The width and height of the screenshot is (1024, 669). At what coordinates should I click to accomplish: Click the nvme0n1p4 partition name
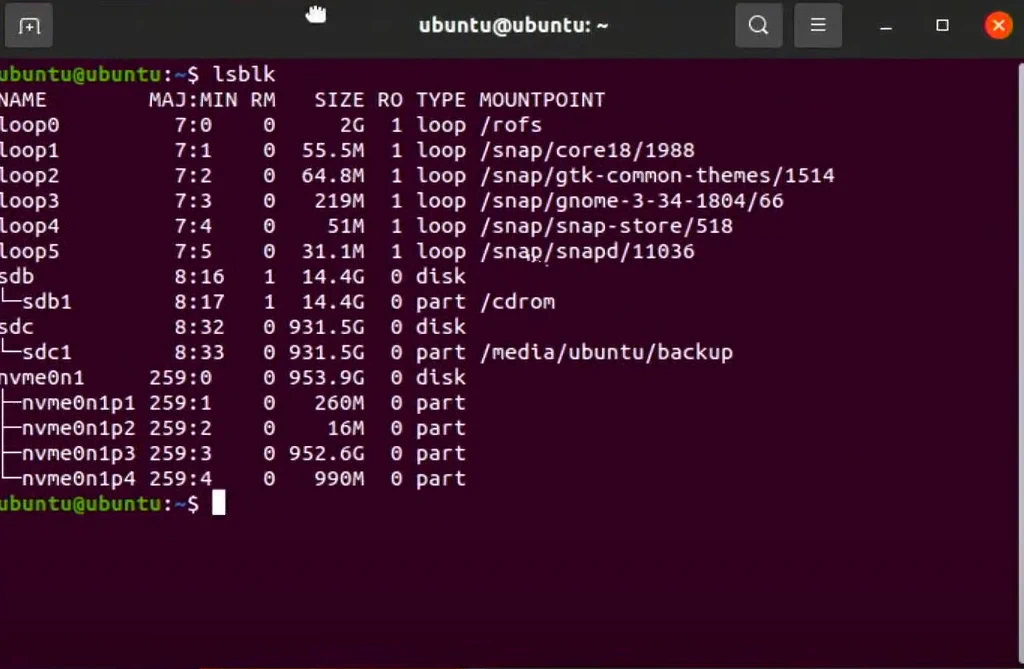click(78, 478)
